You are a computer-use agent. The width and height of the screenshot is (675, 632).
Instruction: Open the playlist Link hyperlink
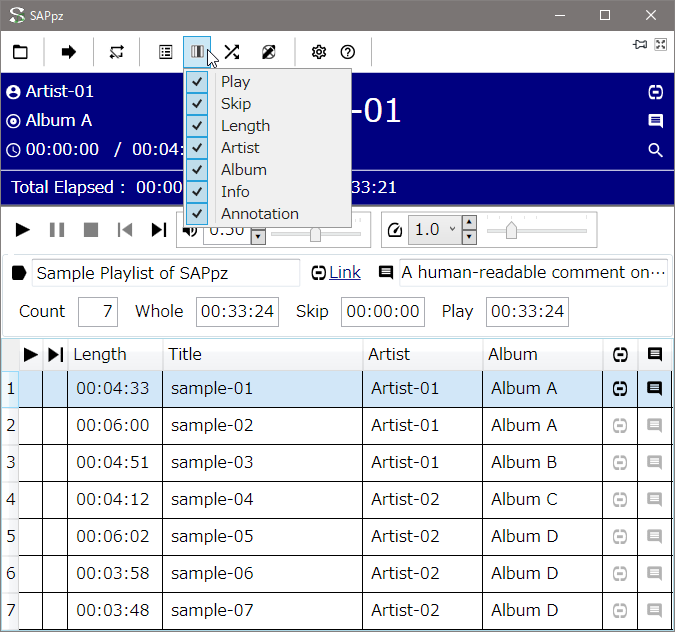[x=345, y=273]
